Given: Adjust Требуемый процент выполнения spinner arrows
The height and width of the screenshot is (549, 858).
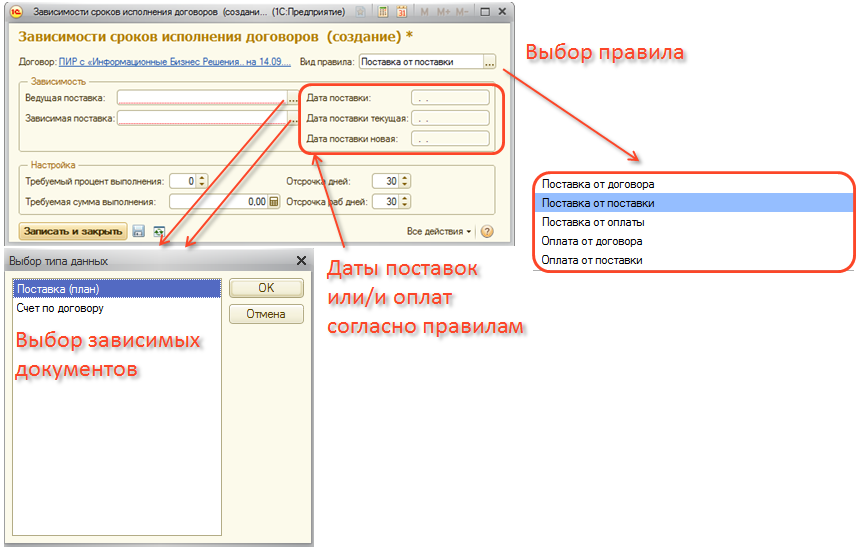Looking at the screenshot, I should coord(201,181).
